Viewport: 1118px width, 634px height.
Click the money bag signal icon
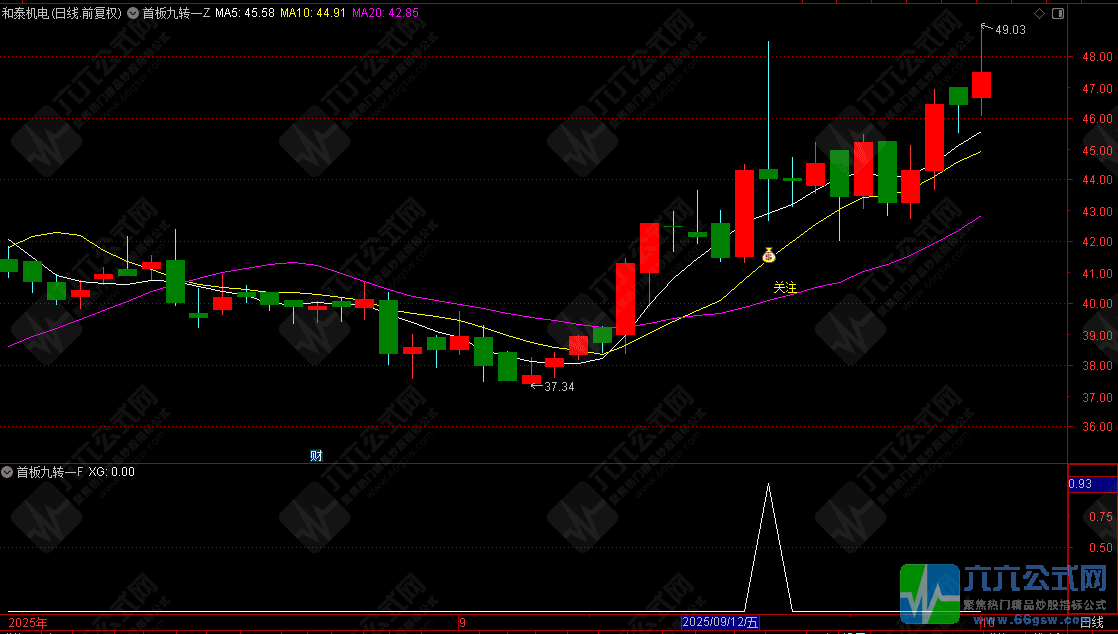point(768,255)
